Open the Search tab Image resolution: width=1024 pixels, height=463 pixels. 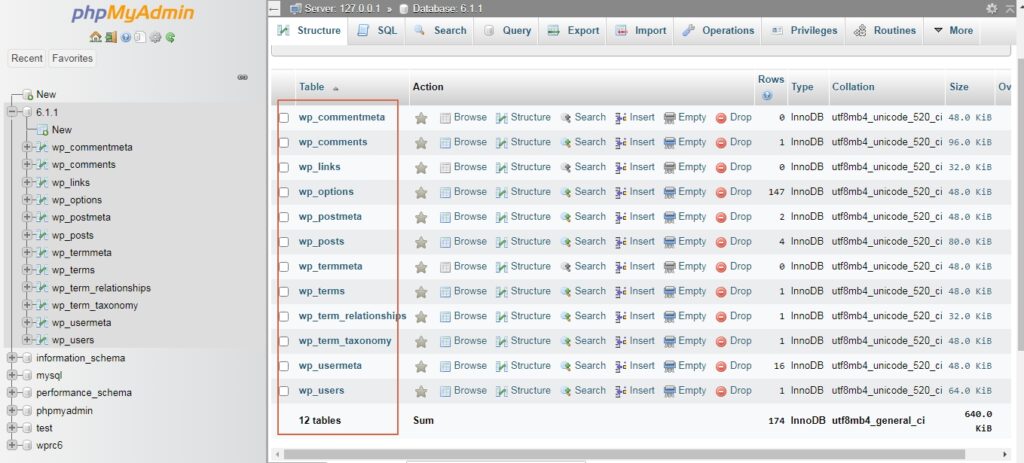[440, 31]
